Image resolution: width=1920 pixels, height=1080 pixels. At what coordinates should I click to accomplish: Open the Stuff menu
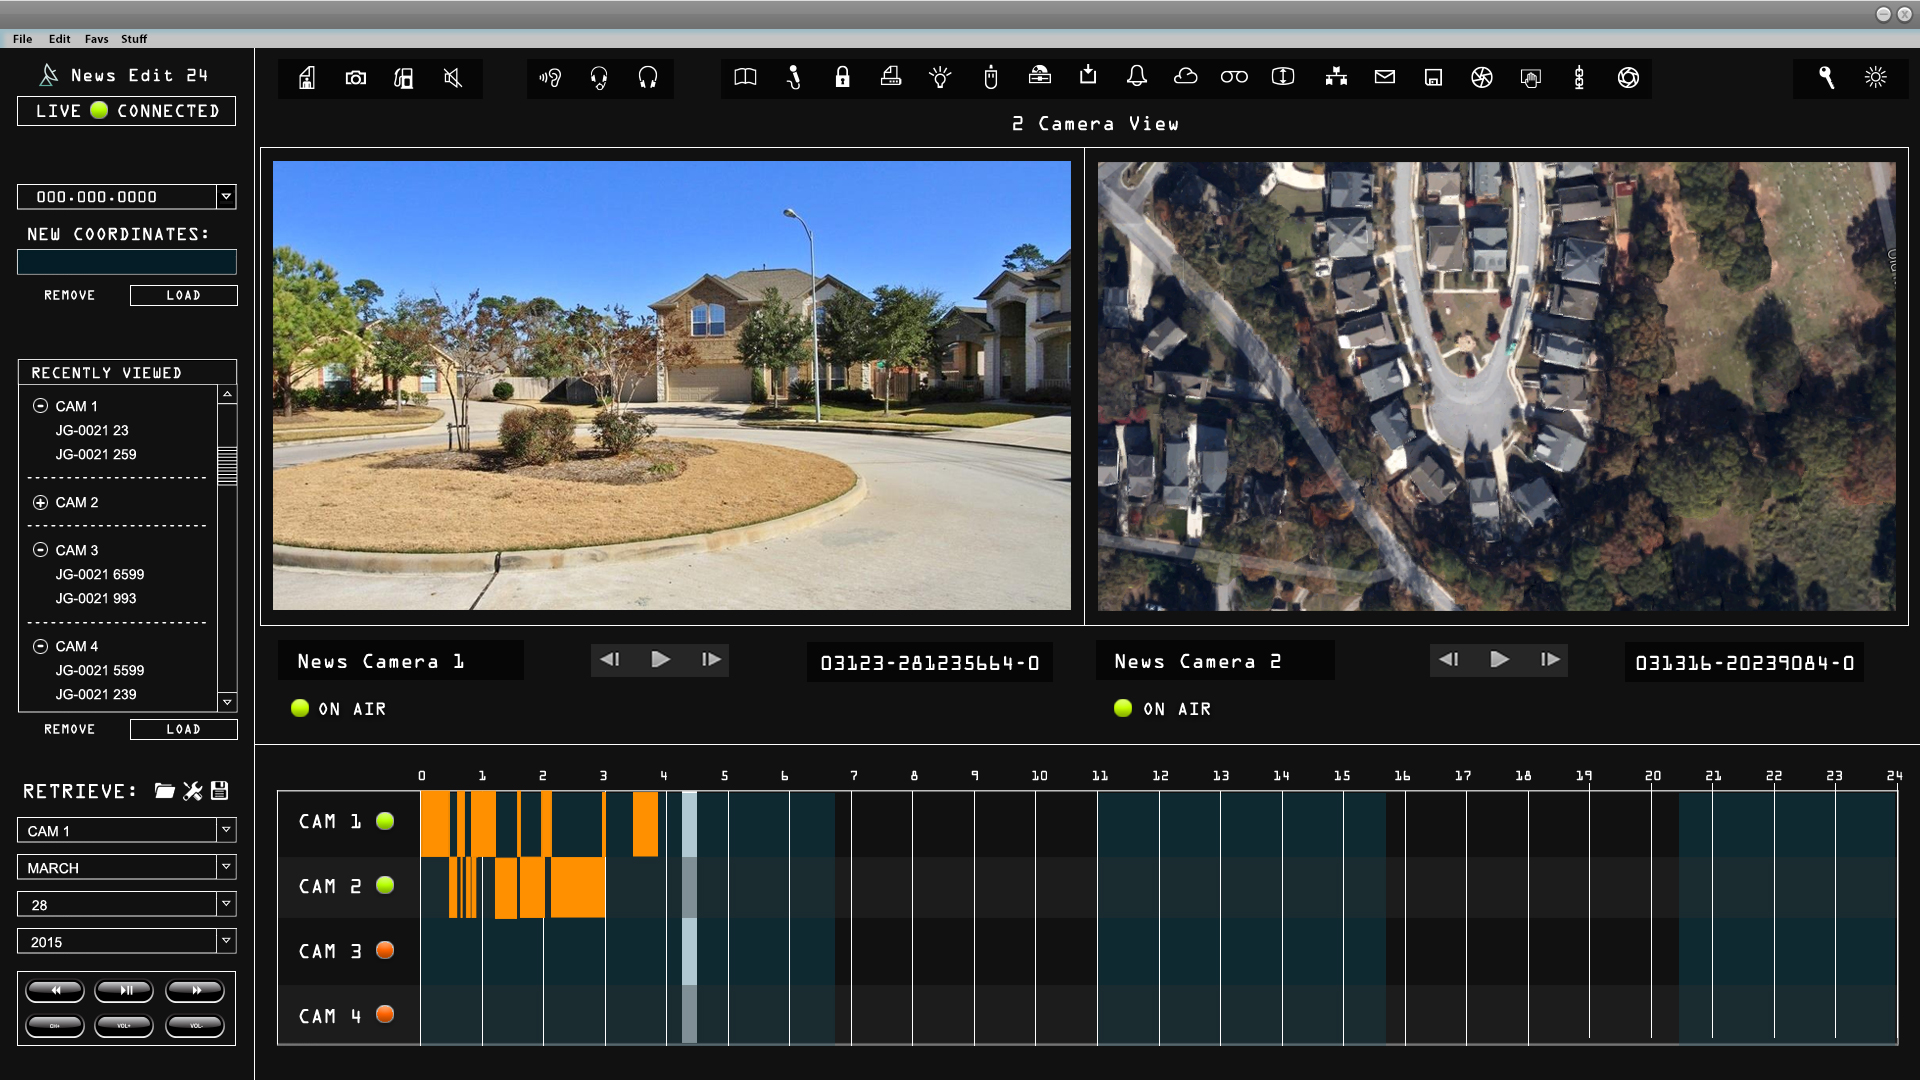pos(134,39)
